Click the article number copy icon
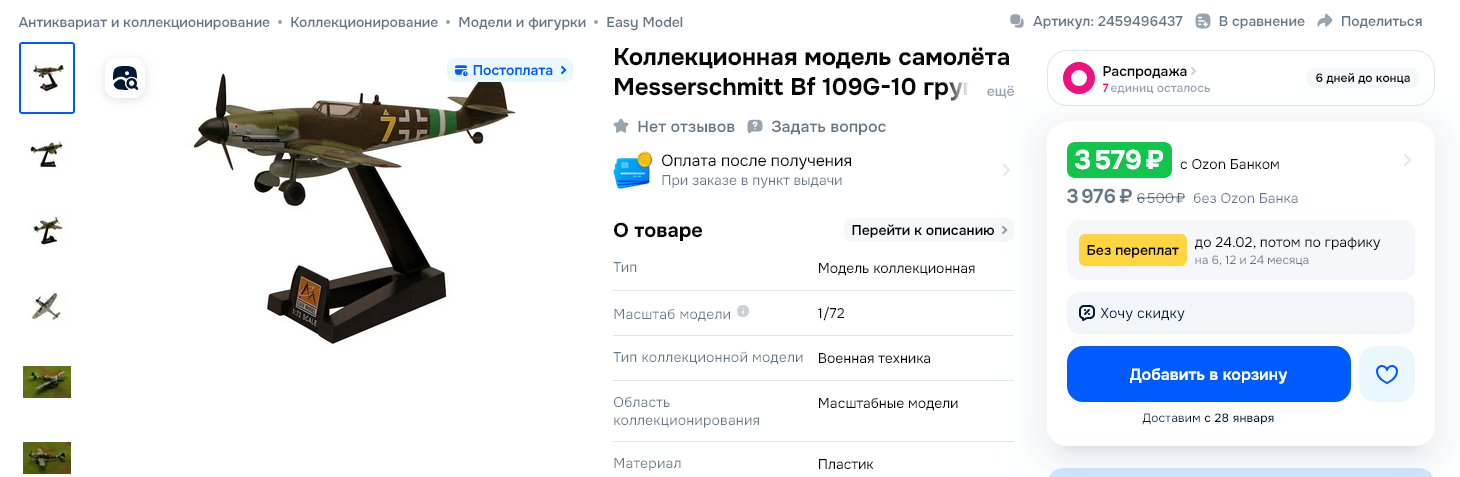Viewport: 1460px width, 477px height. [x=1017, y=21]
